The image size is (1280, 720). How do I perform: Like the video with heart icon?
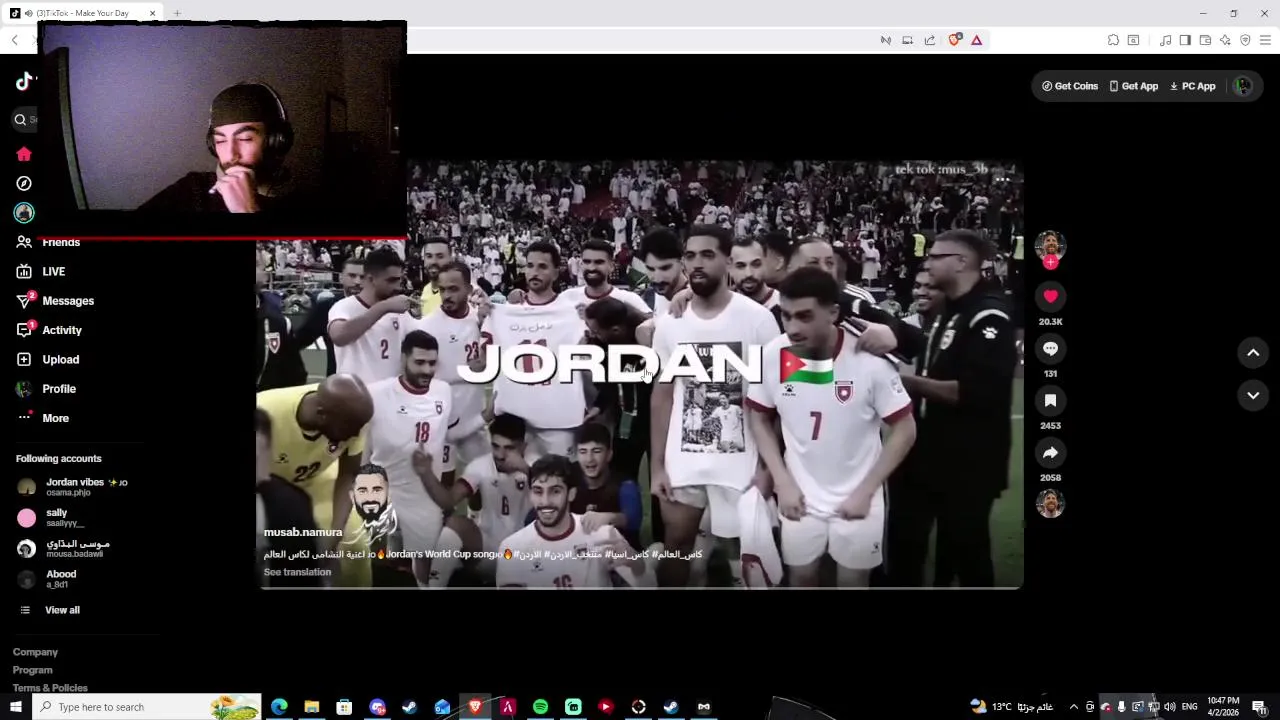[1050, 296]
